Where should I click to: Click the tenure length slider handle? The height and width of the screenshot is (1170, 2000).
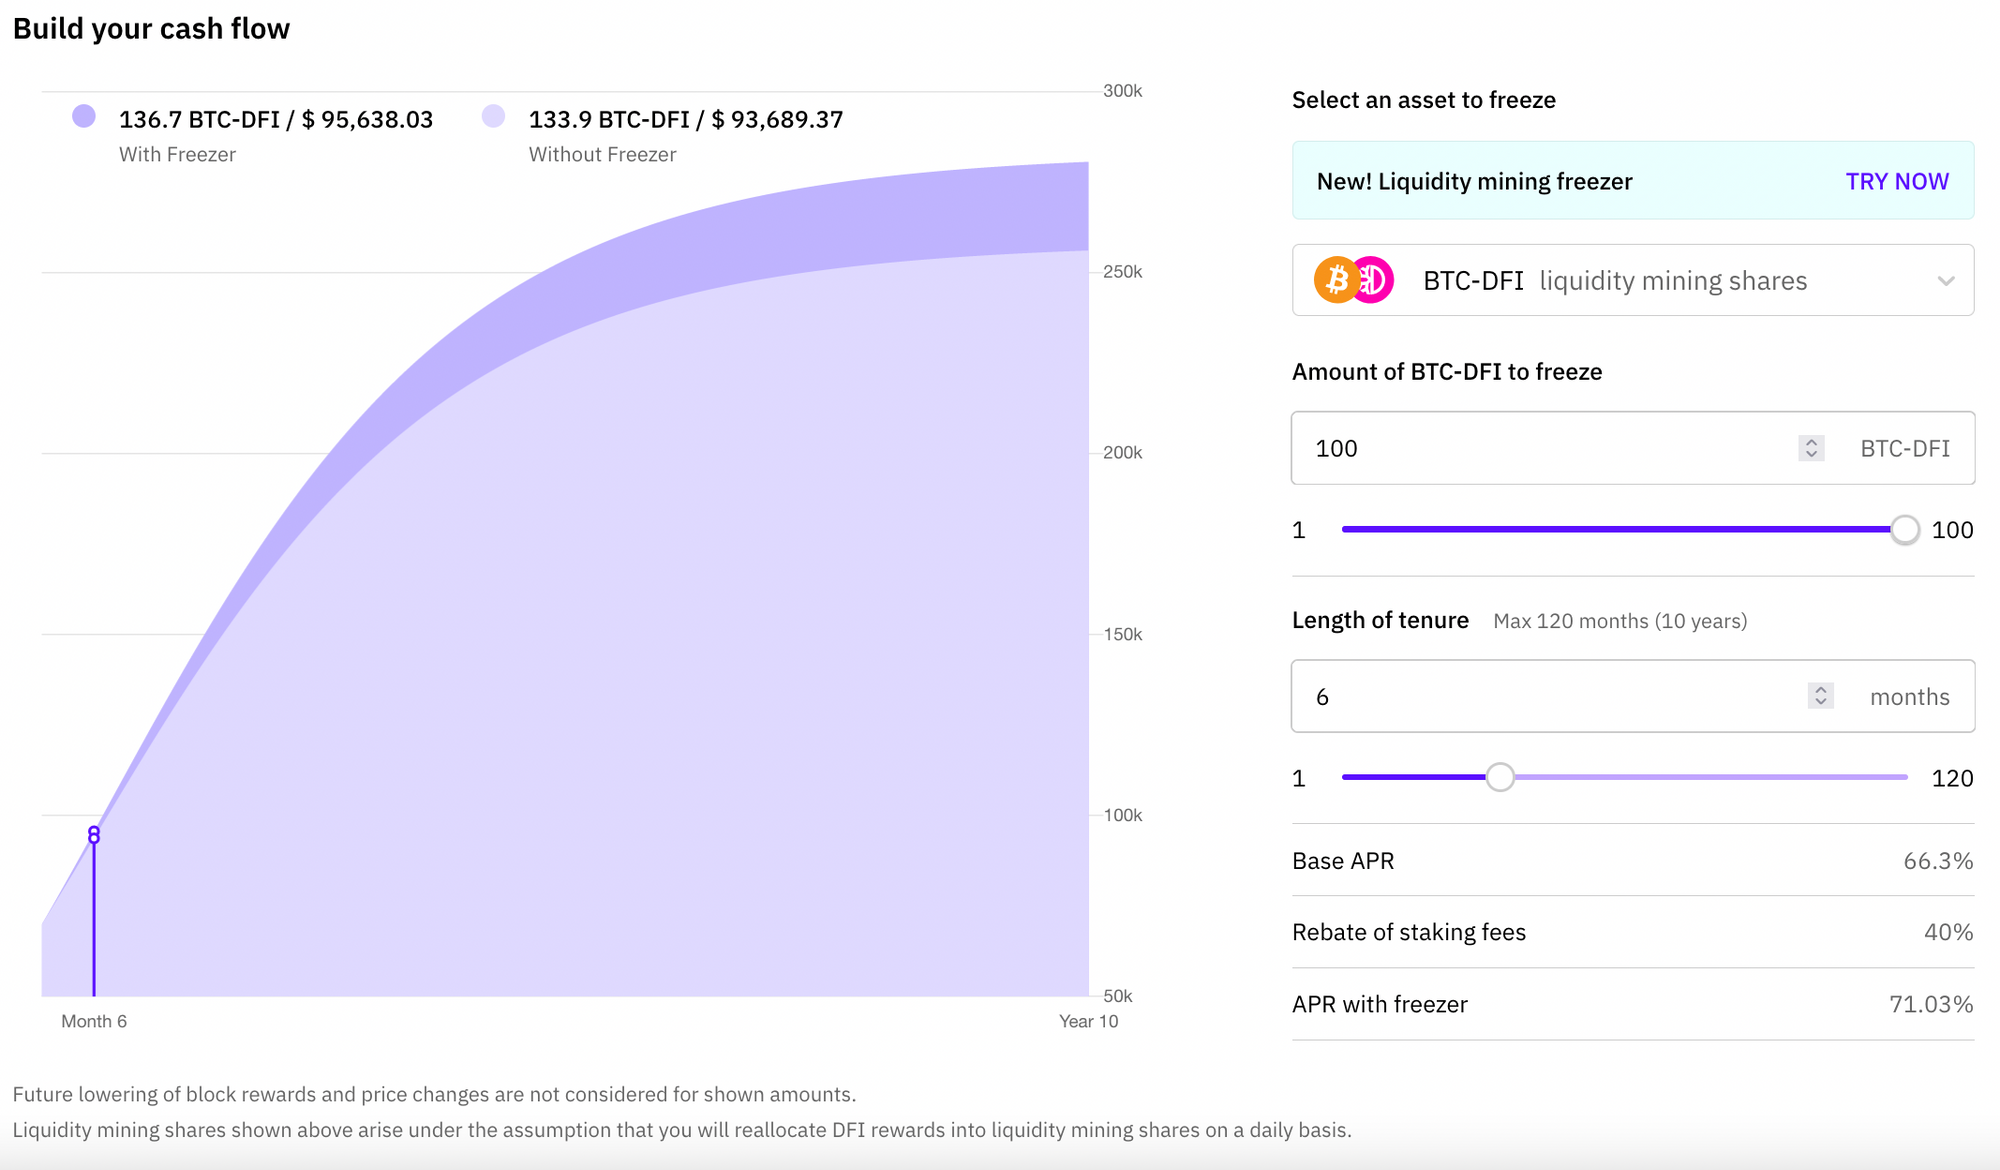tap(1499, 777)
